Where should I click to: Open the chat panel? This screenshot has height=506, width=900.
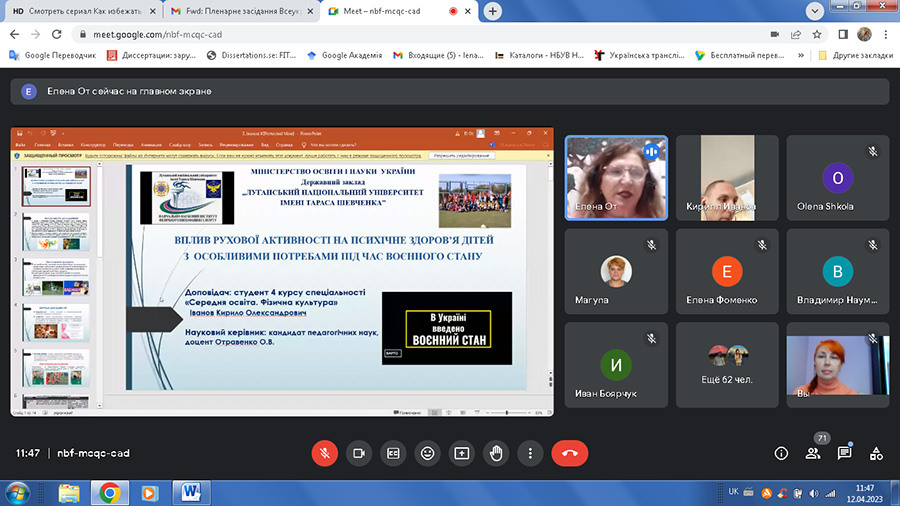(x=844, y=453)
